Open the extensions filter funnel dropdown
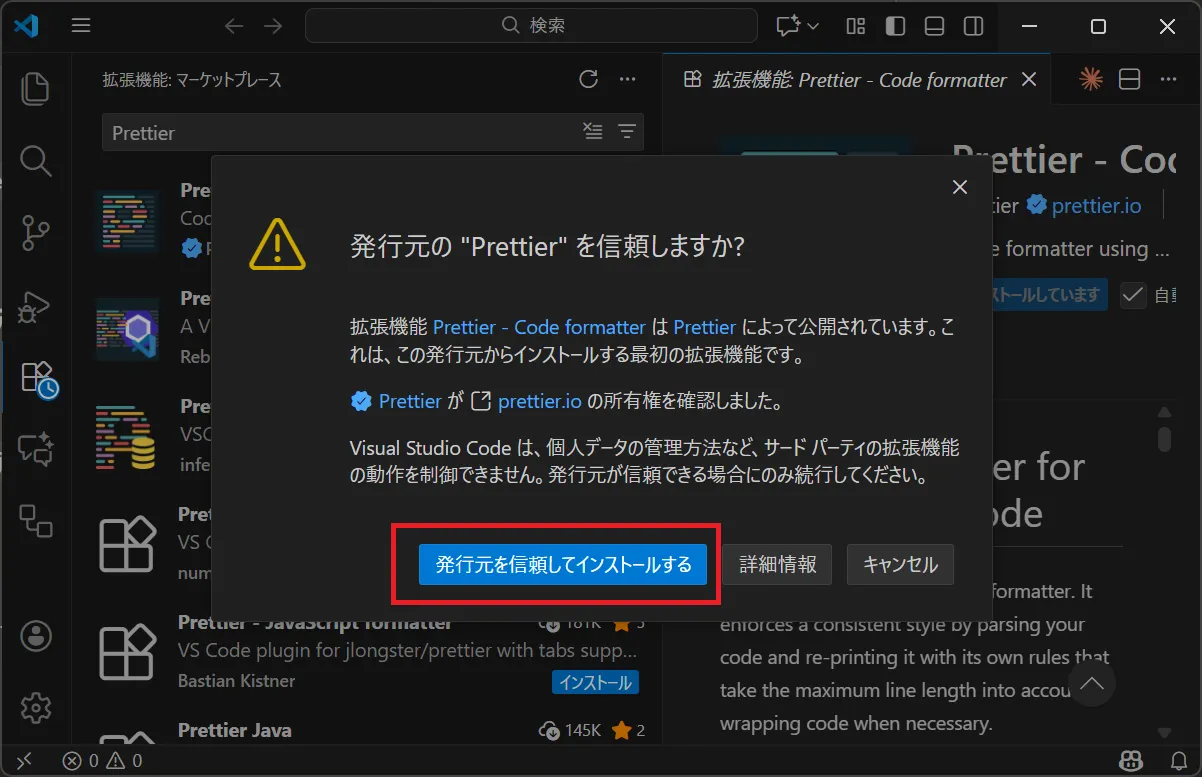 (x=626, y=131)
